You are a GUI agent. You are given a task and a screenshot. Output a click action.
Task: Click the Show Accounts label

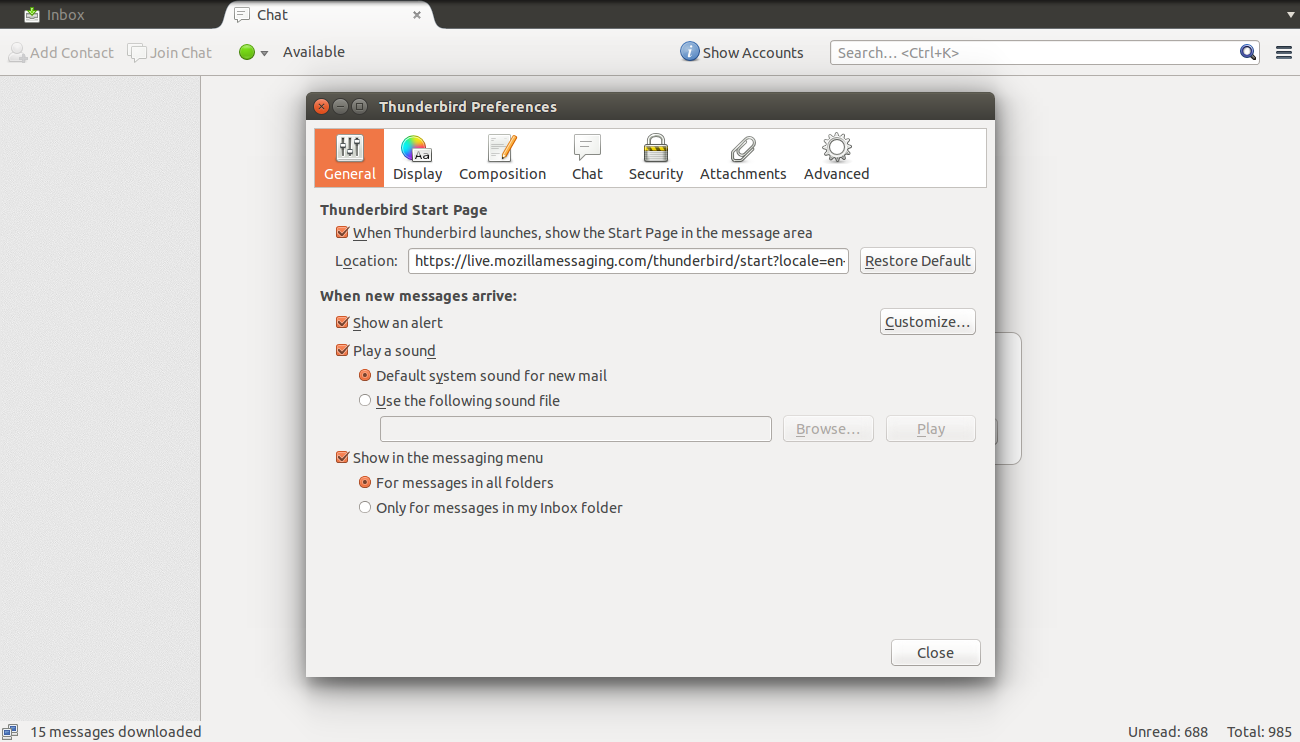tap(753, 53)
